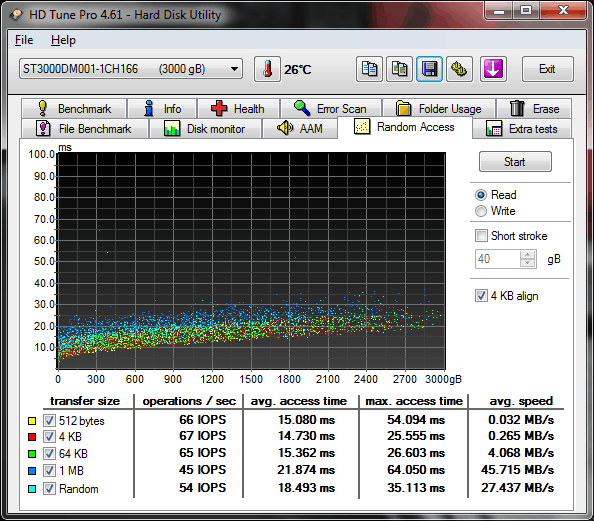This screenshot has height=521, width=594.
Task: Click the Exit button
Action: [547, 69]
